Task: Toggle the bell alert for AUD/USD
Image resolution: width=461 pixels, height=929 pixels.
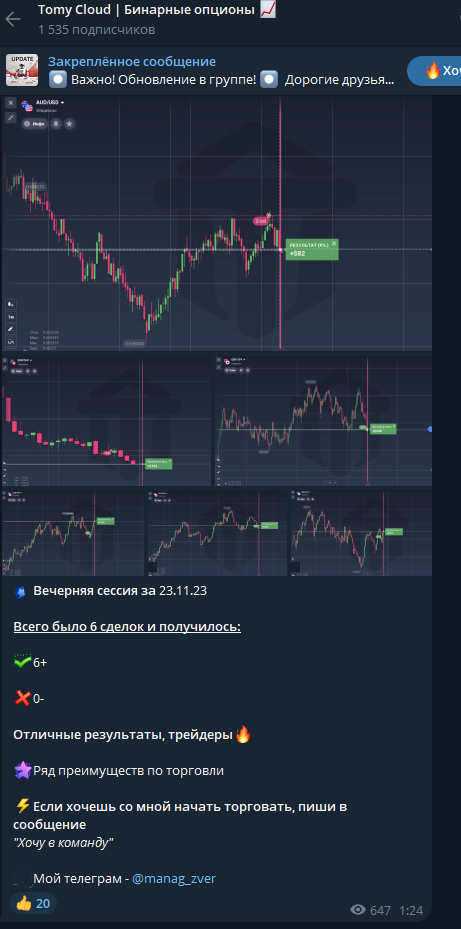Action: (x=56, y=123)
